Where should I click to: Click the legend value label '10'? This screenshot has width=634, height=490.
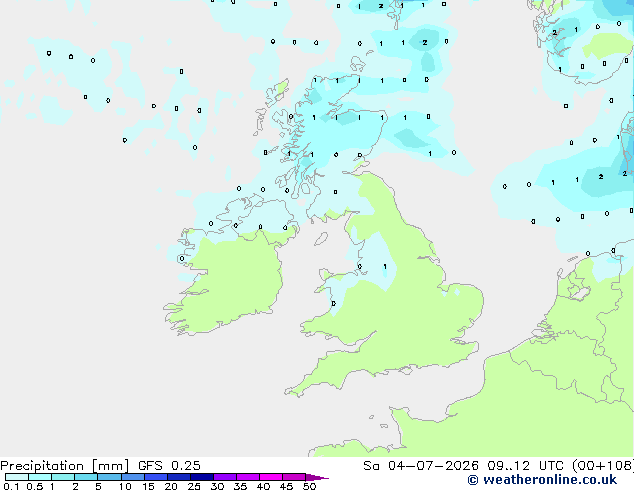125,486
